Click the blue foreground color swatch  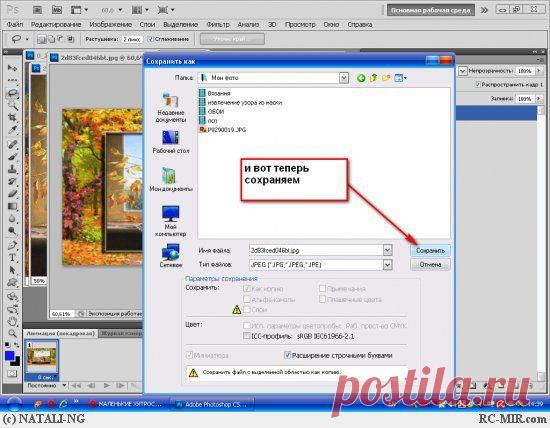click(9, 356)
